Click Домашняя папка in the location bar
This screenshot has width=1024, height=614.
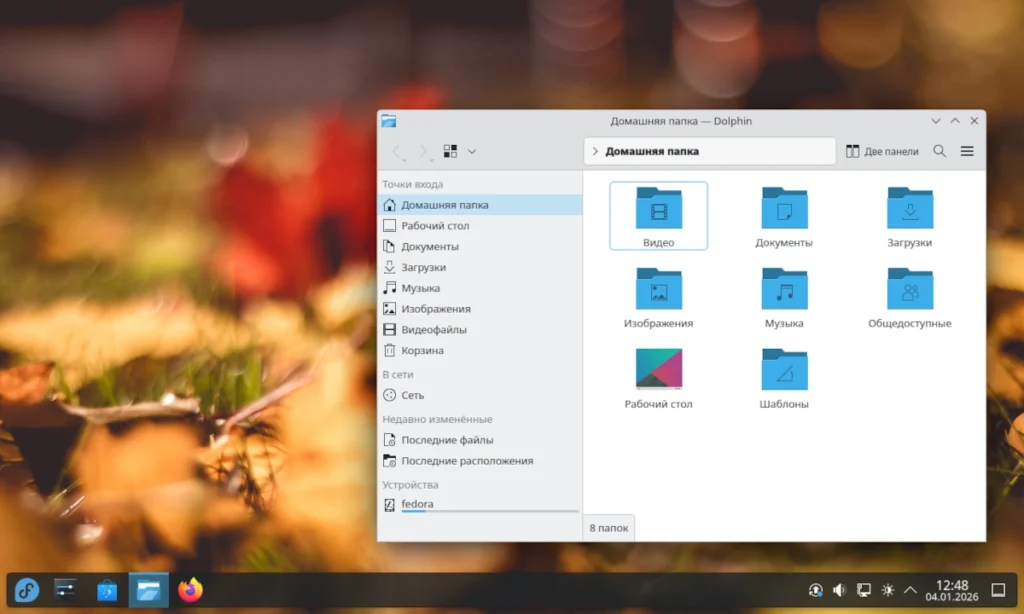pos(652,152)
